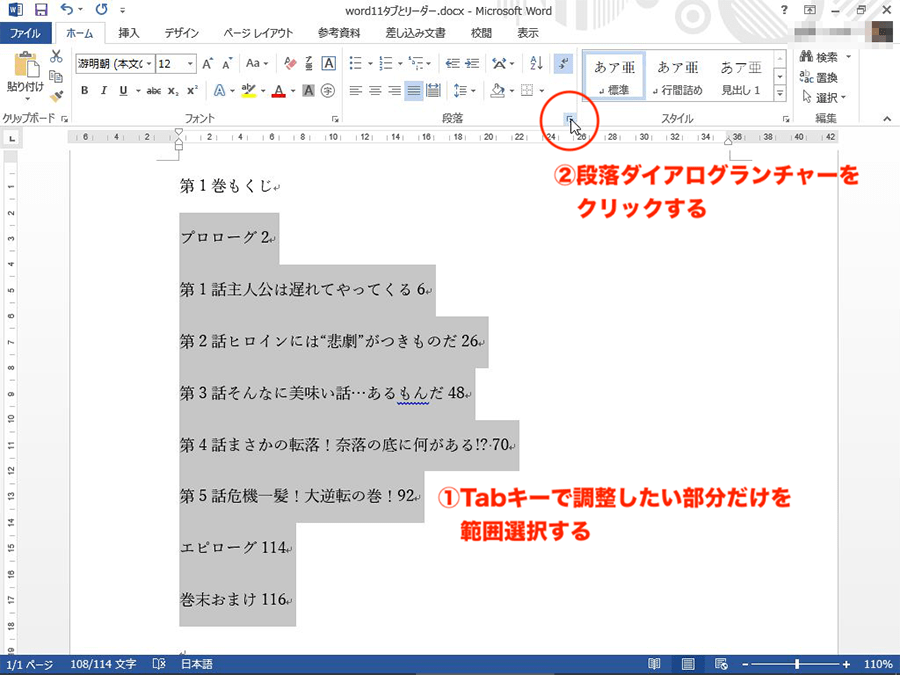Open the numbering list dropdown
The image size is (900, 675).
click(400, 64)
